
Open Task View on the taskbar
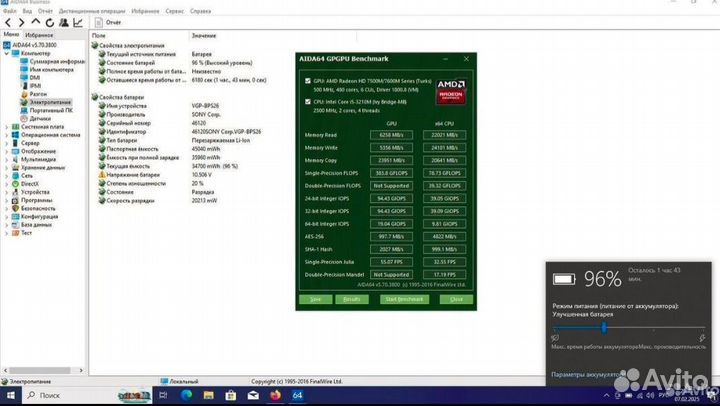[x=163, y=395]
